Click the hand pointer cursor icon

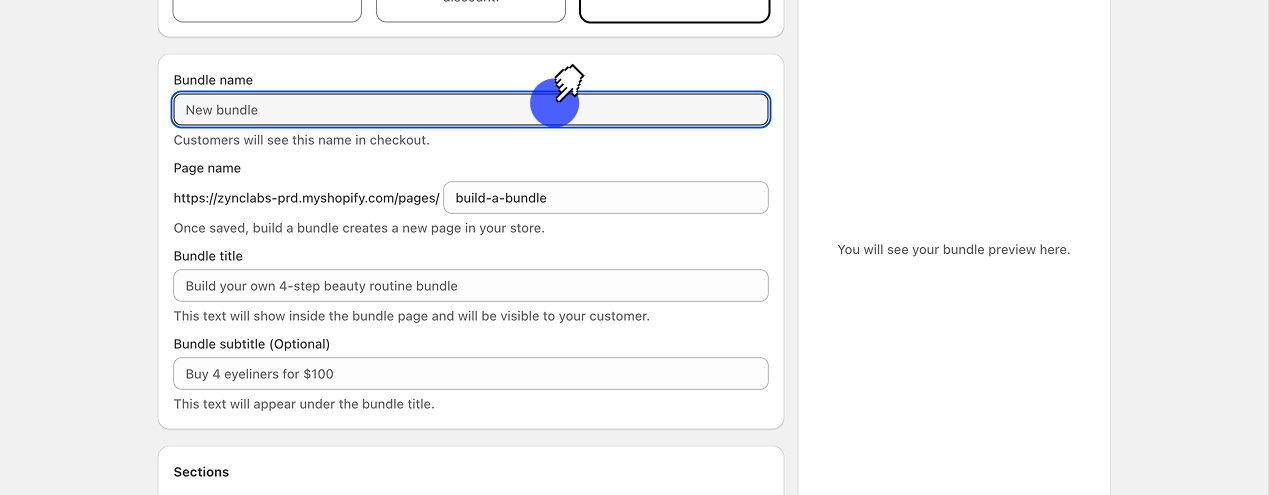(x=569, y=82)
